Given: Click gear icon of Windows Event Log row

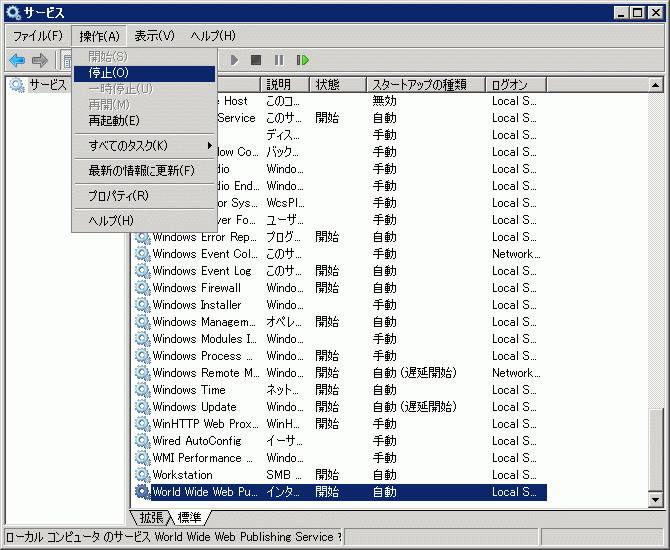Looking at the screenshot, I should 142,271.
